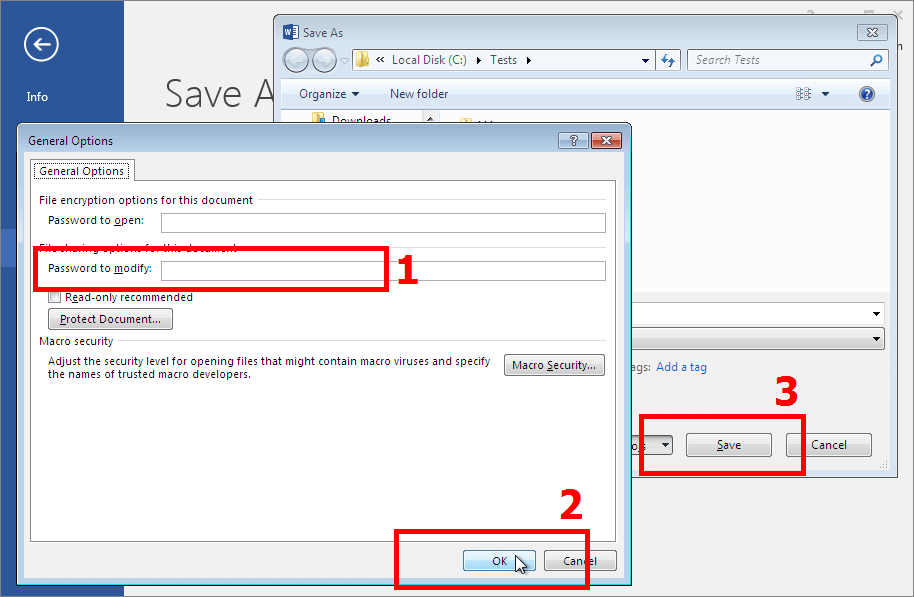
Task: Click the Protect Document... button
Action: coord(110,319)
